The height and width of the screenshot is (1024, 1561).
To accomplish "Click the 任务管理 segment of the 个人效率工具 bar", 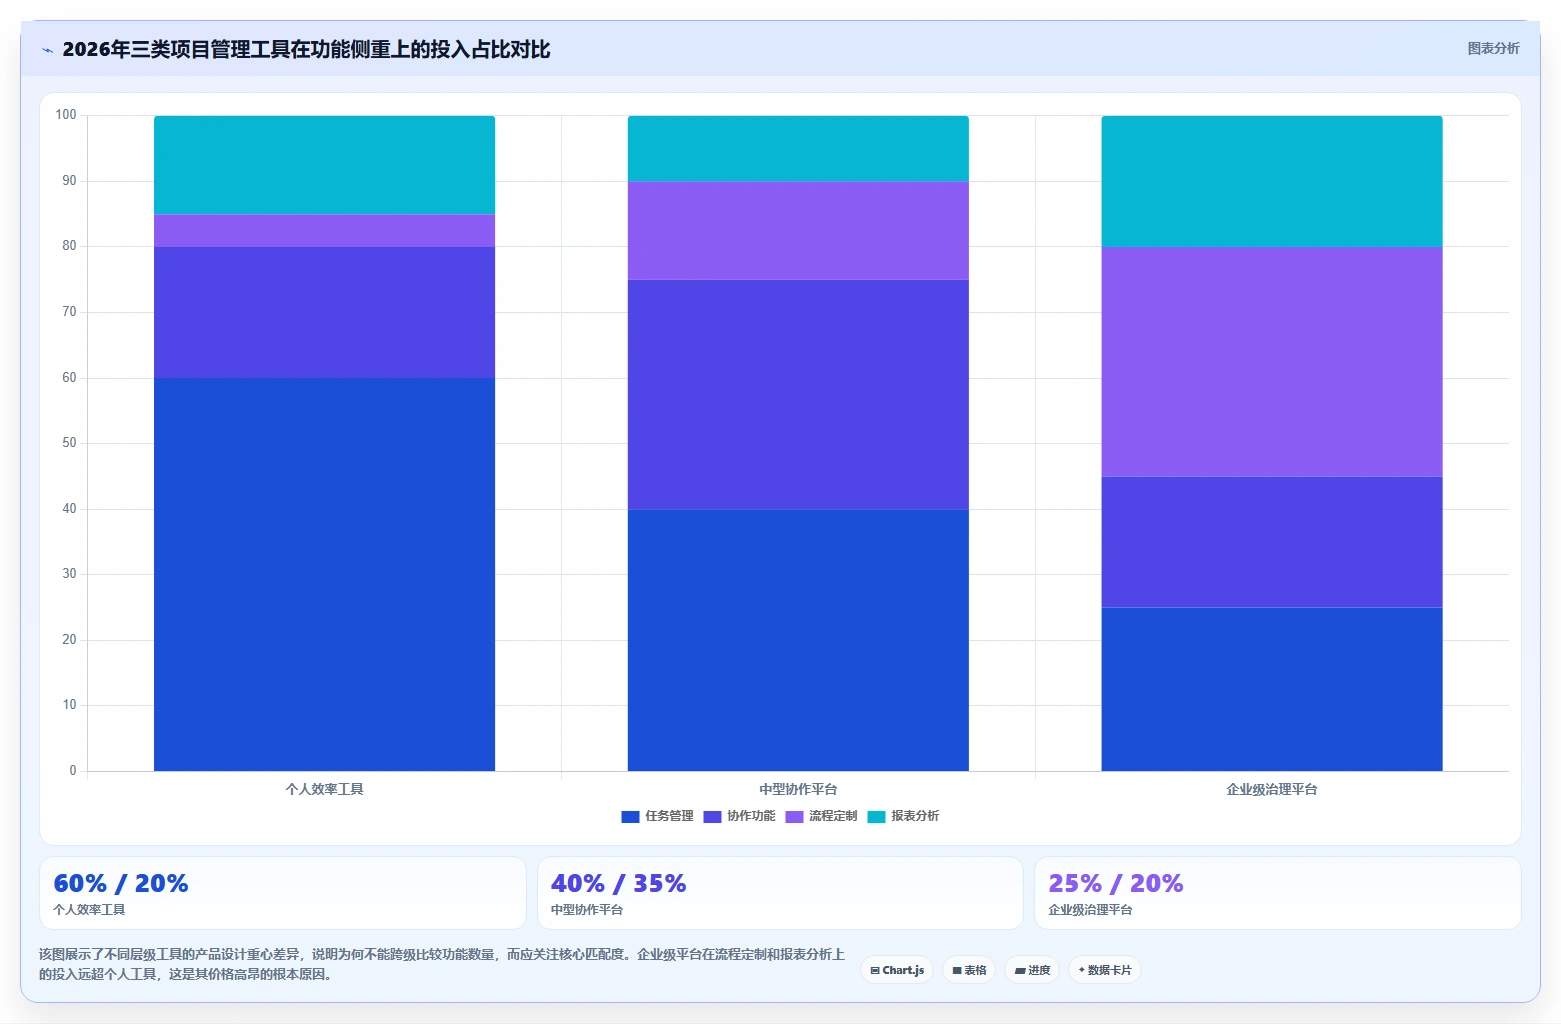I will 324,574.
